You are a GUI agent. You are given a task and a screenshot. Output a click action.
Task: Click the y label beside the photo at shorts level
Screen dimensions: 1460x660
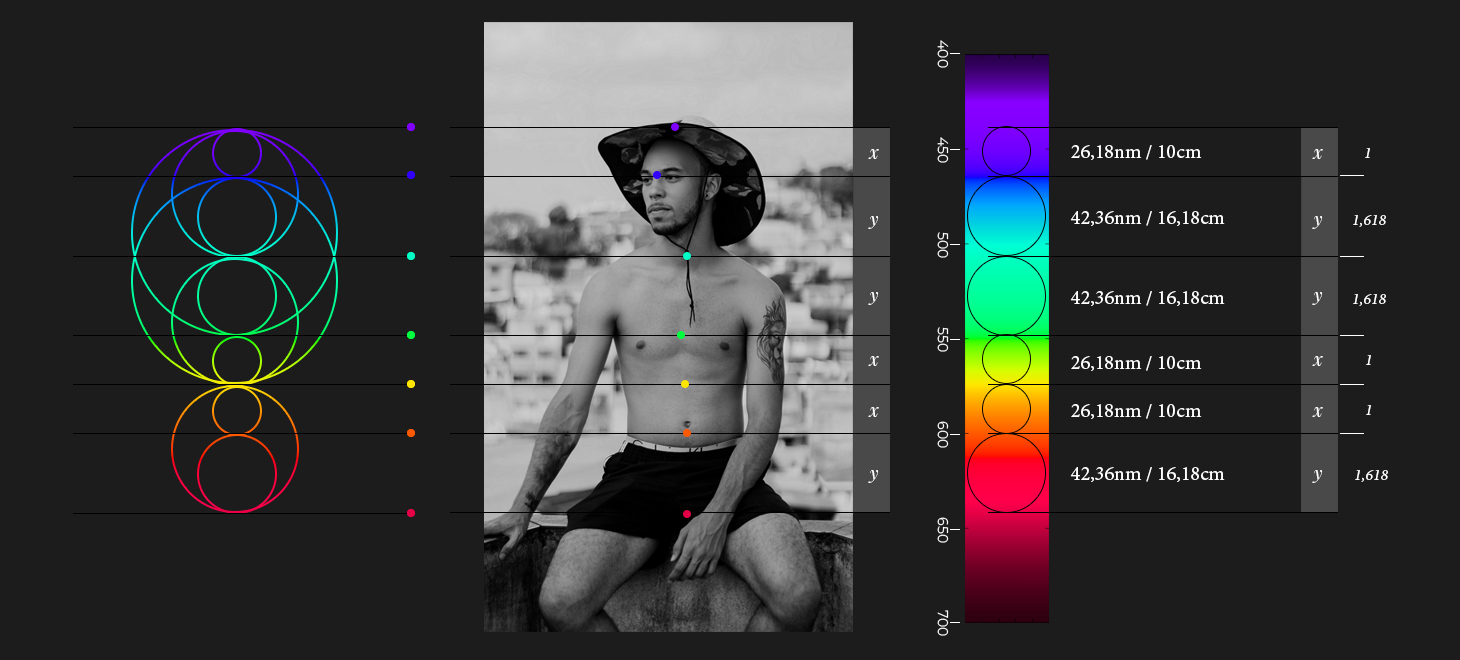coord(872,473)
